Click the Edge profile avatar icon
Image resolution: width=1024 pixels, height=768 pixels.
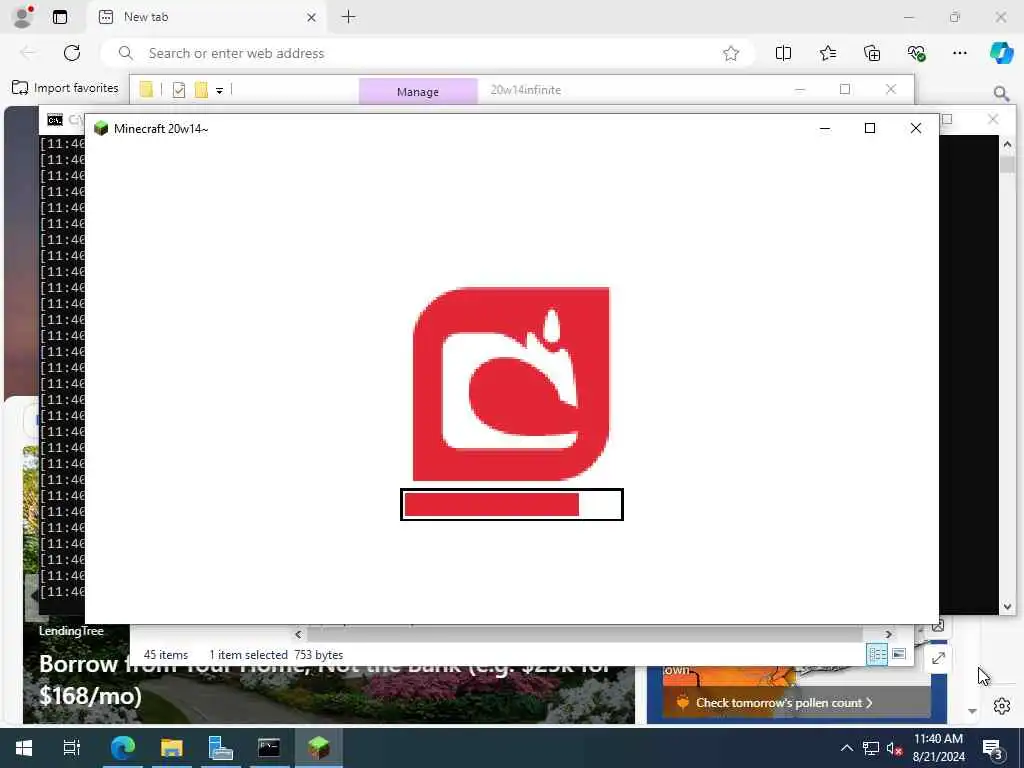23,17
